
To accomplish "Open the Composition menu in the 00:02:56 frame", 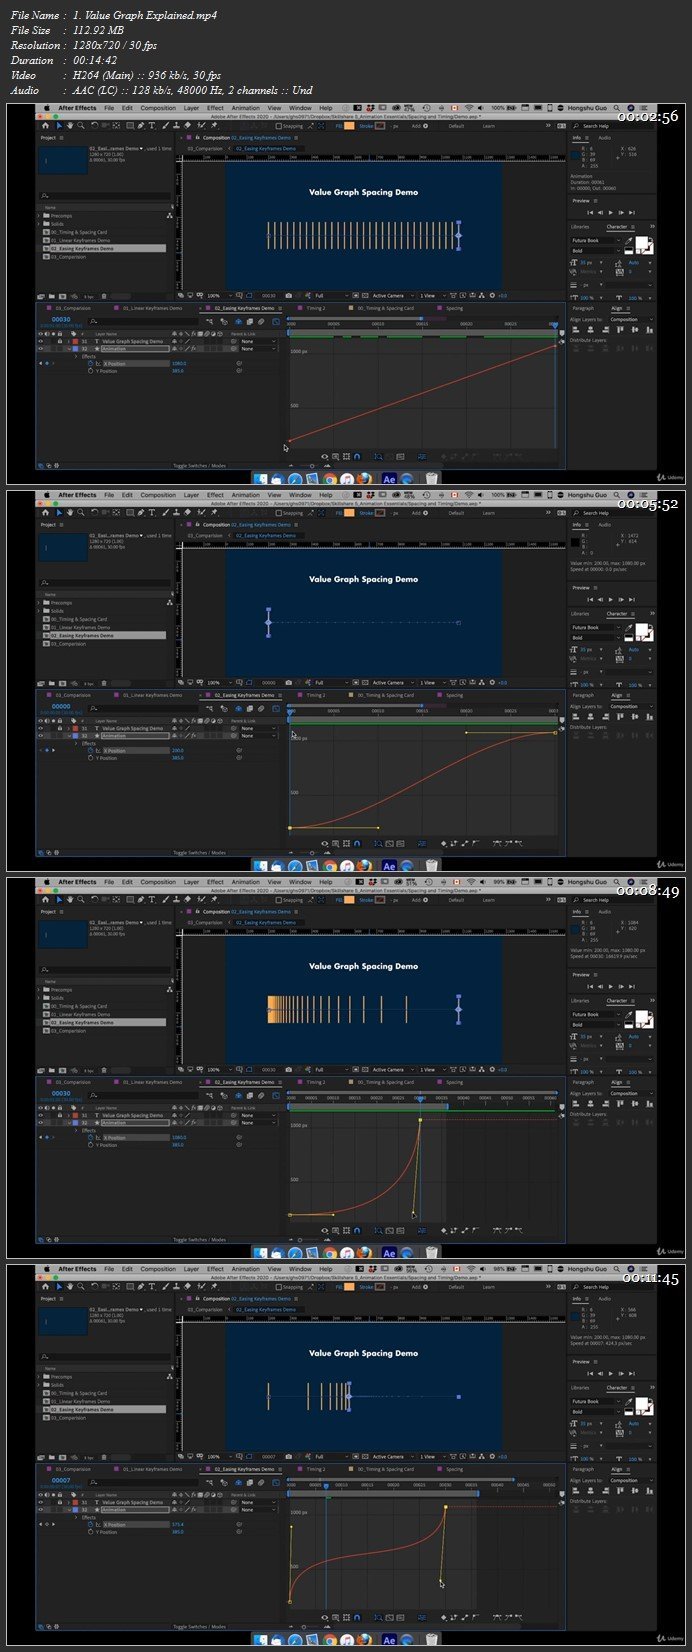I will (x=158, y=107).
